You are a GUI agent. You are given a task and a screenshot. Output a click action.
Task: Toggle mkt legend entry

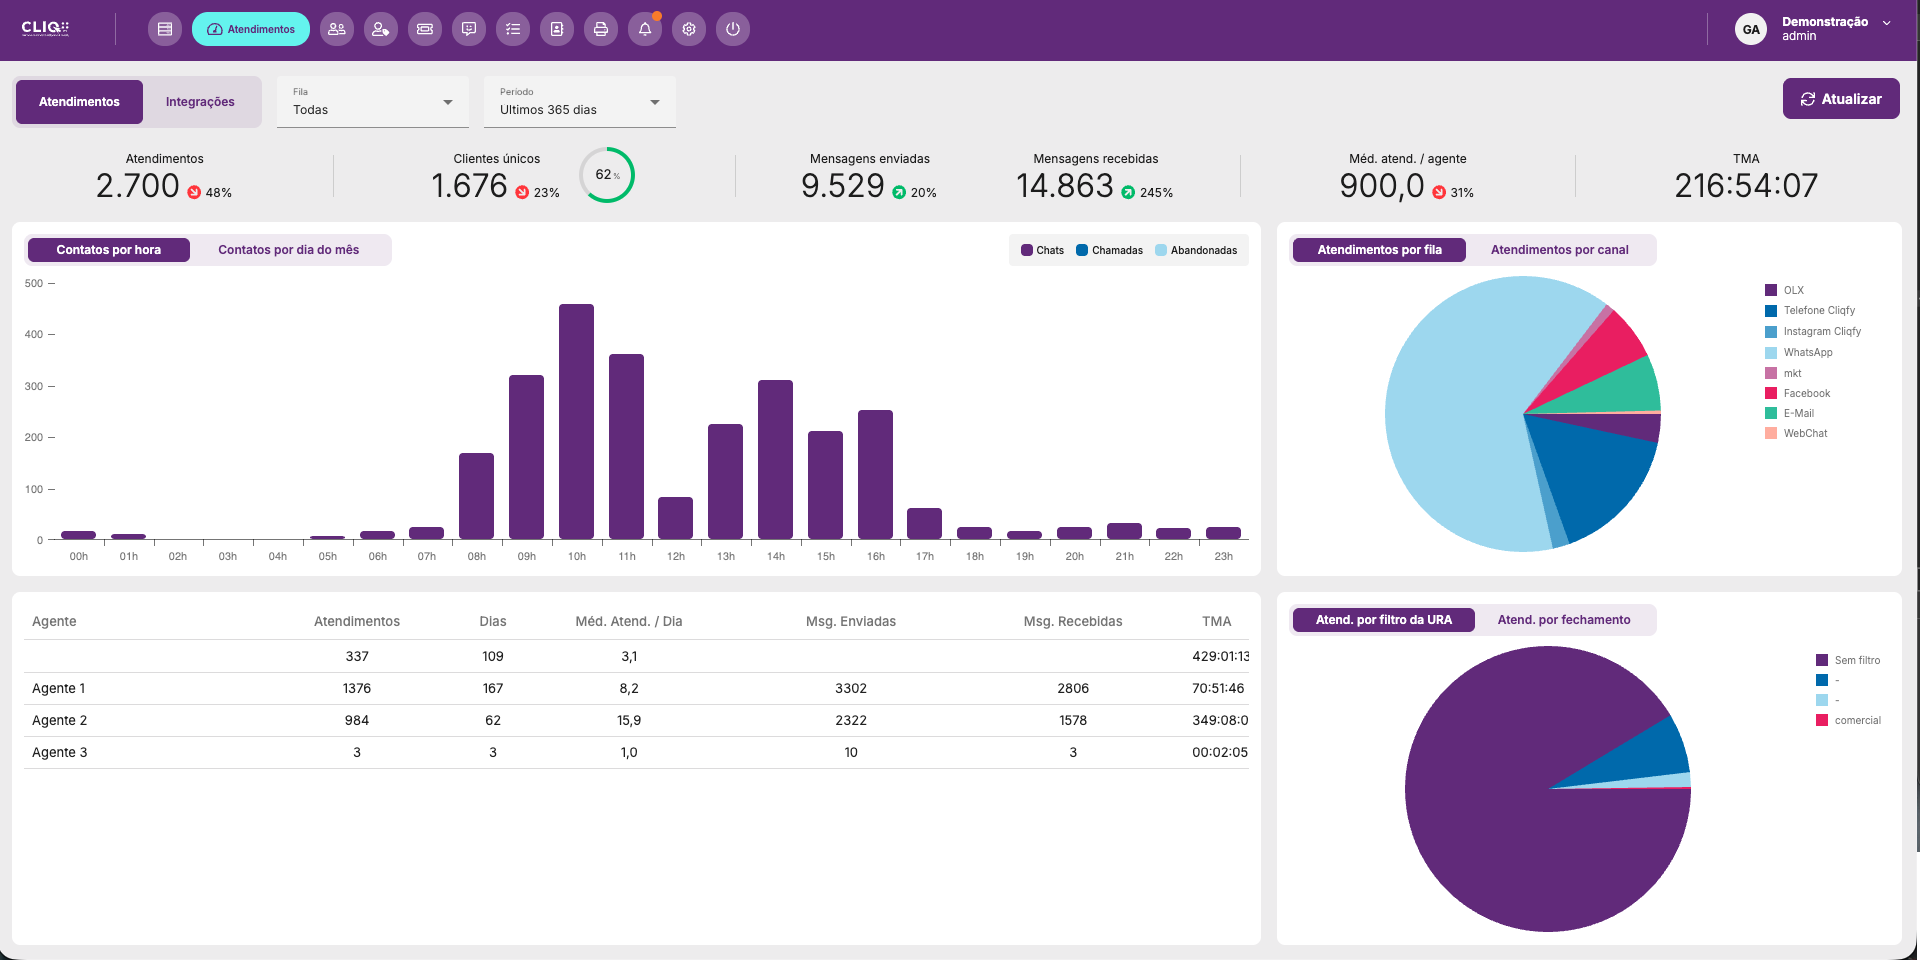[1783, 374]
